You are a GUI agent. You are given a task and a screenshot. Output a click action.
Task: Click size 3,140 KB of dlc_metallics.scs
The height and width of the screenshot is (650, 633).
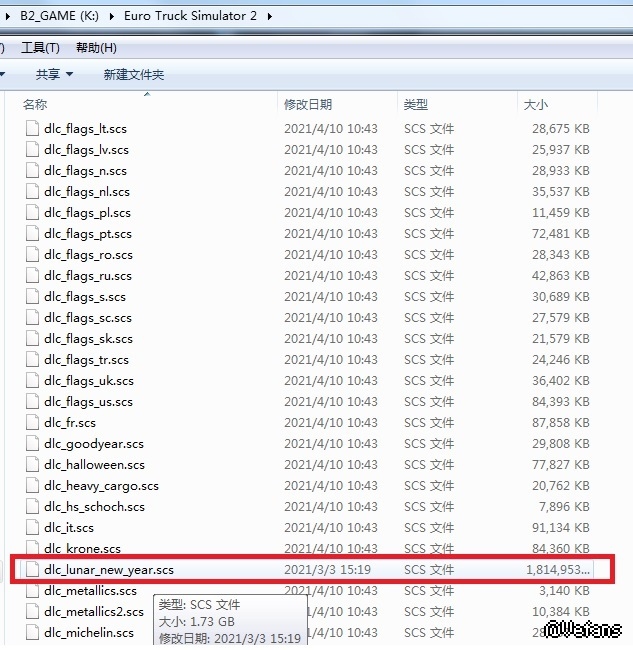(x=564, y=591)
